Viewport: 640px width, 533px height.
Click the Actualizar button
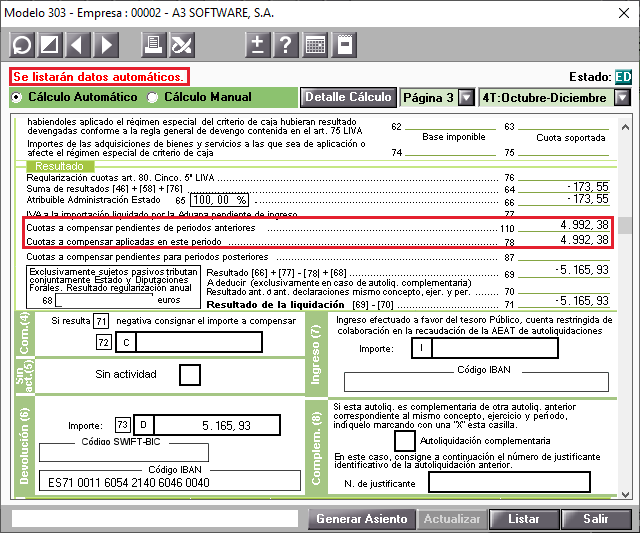[452, 519]
